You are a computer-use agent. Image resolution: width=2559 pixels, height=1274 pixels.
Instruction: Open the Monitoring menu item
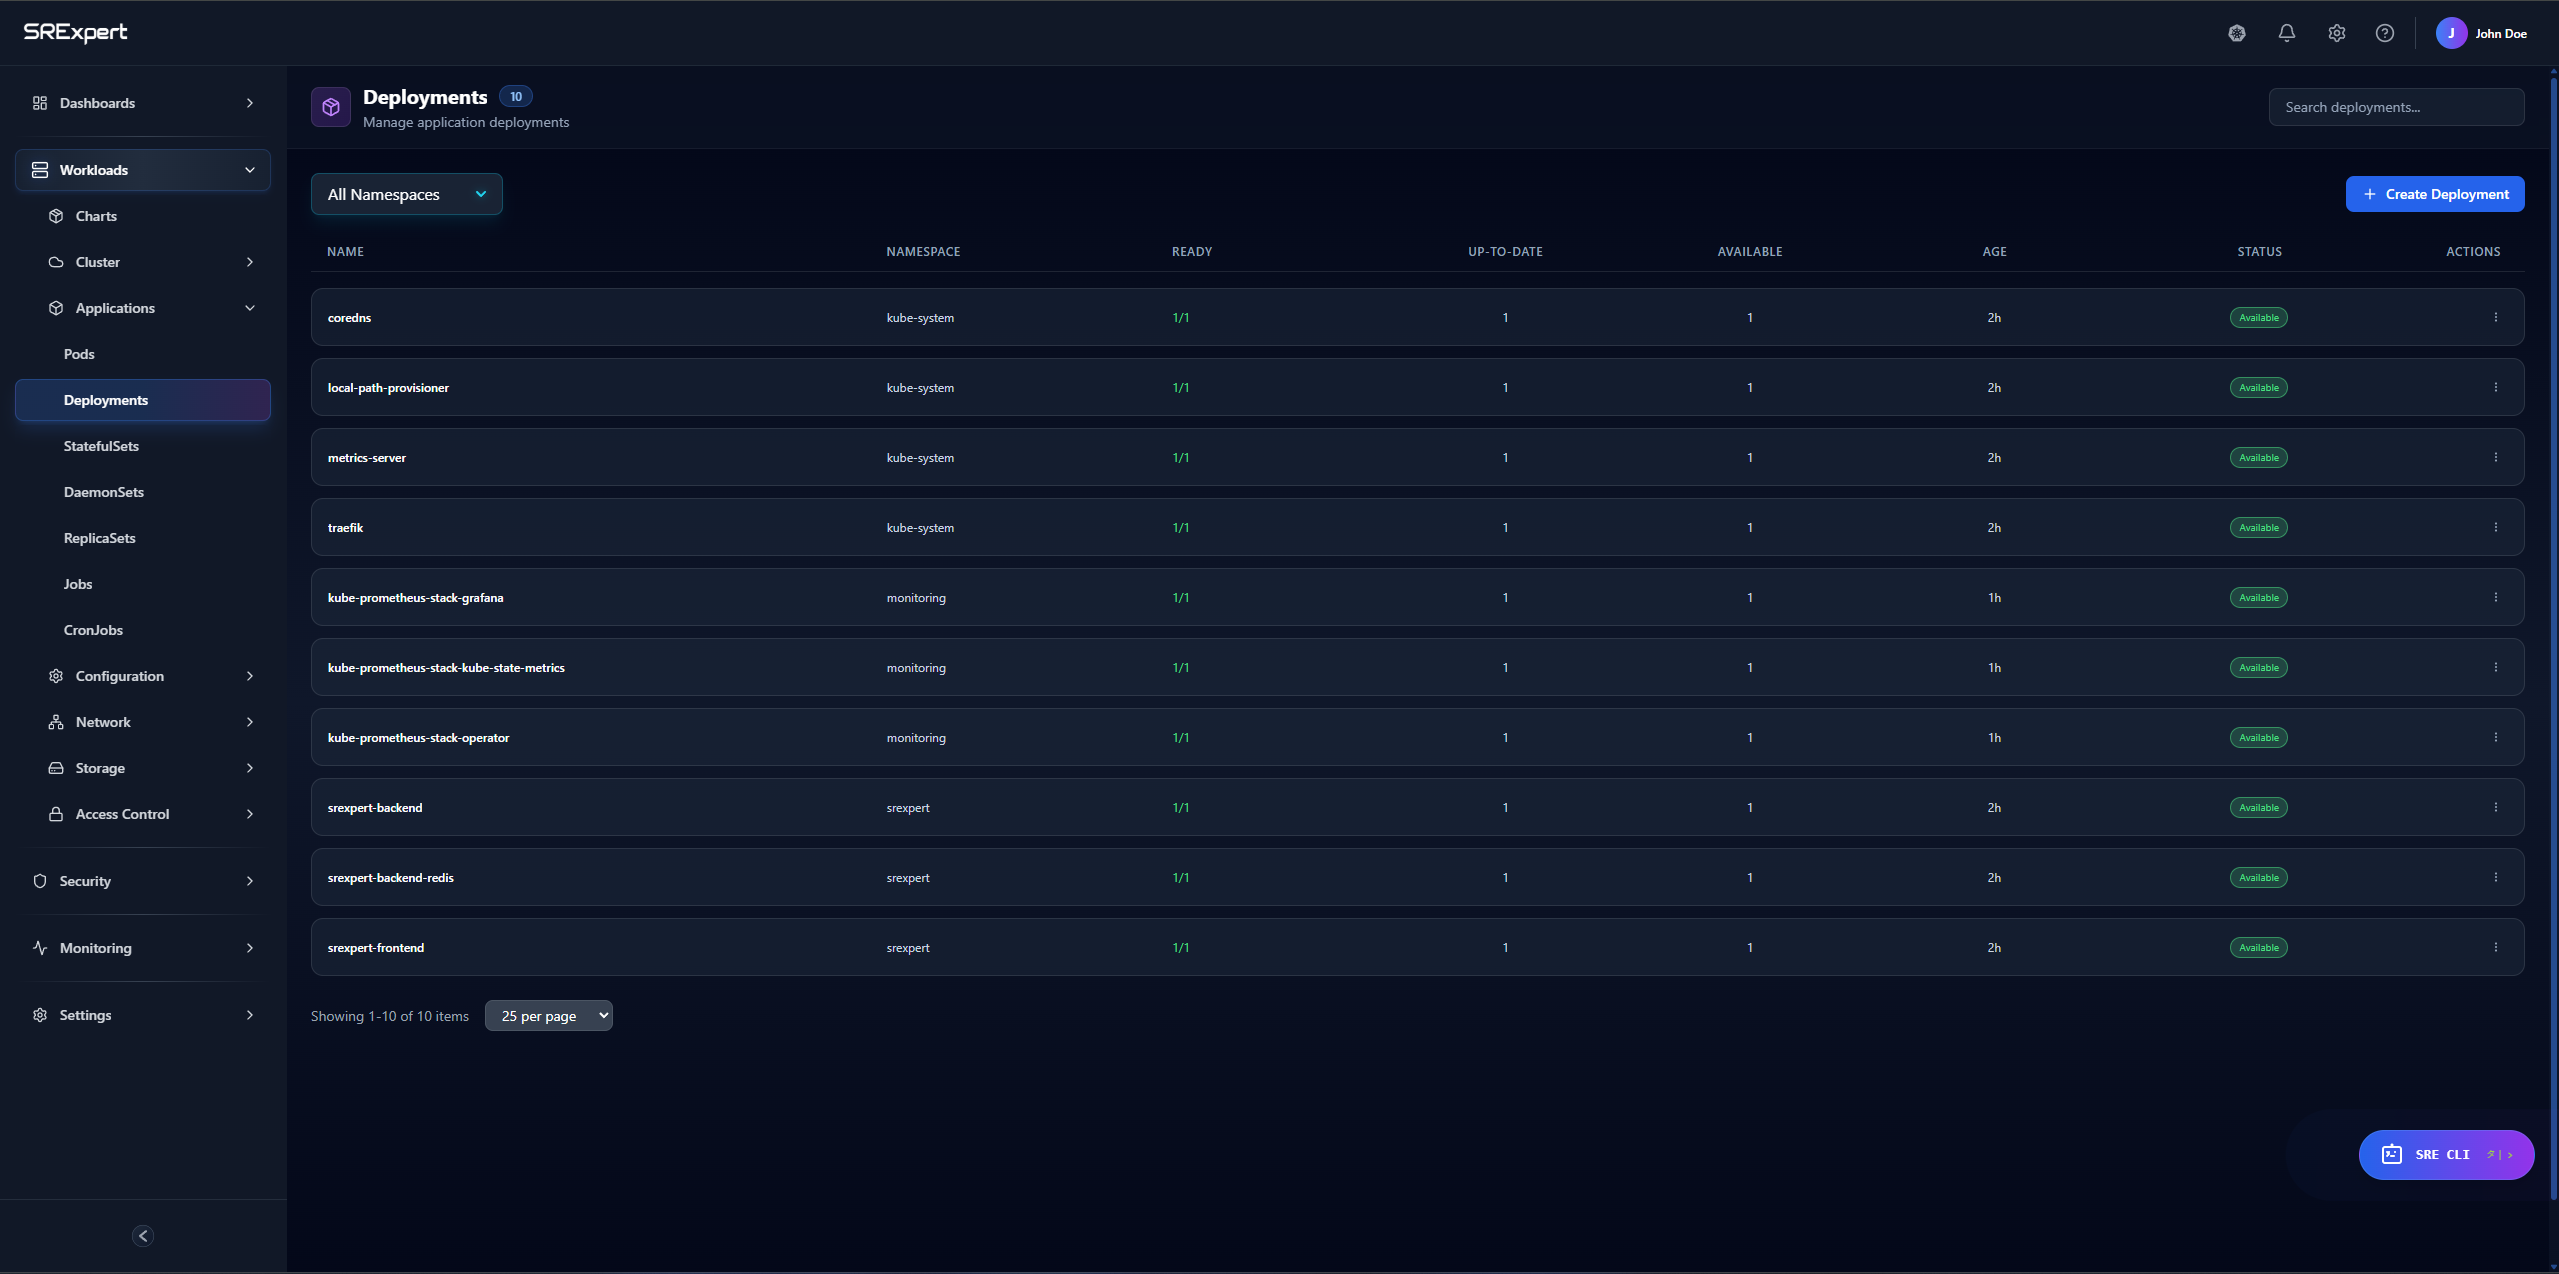click(95, 948)
